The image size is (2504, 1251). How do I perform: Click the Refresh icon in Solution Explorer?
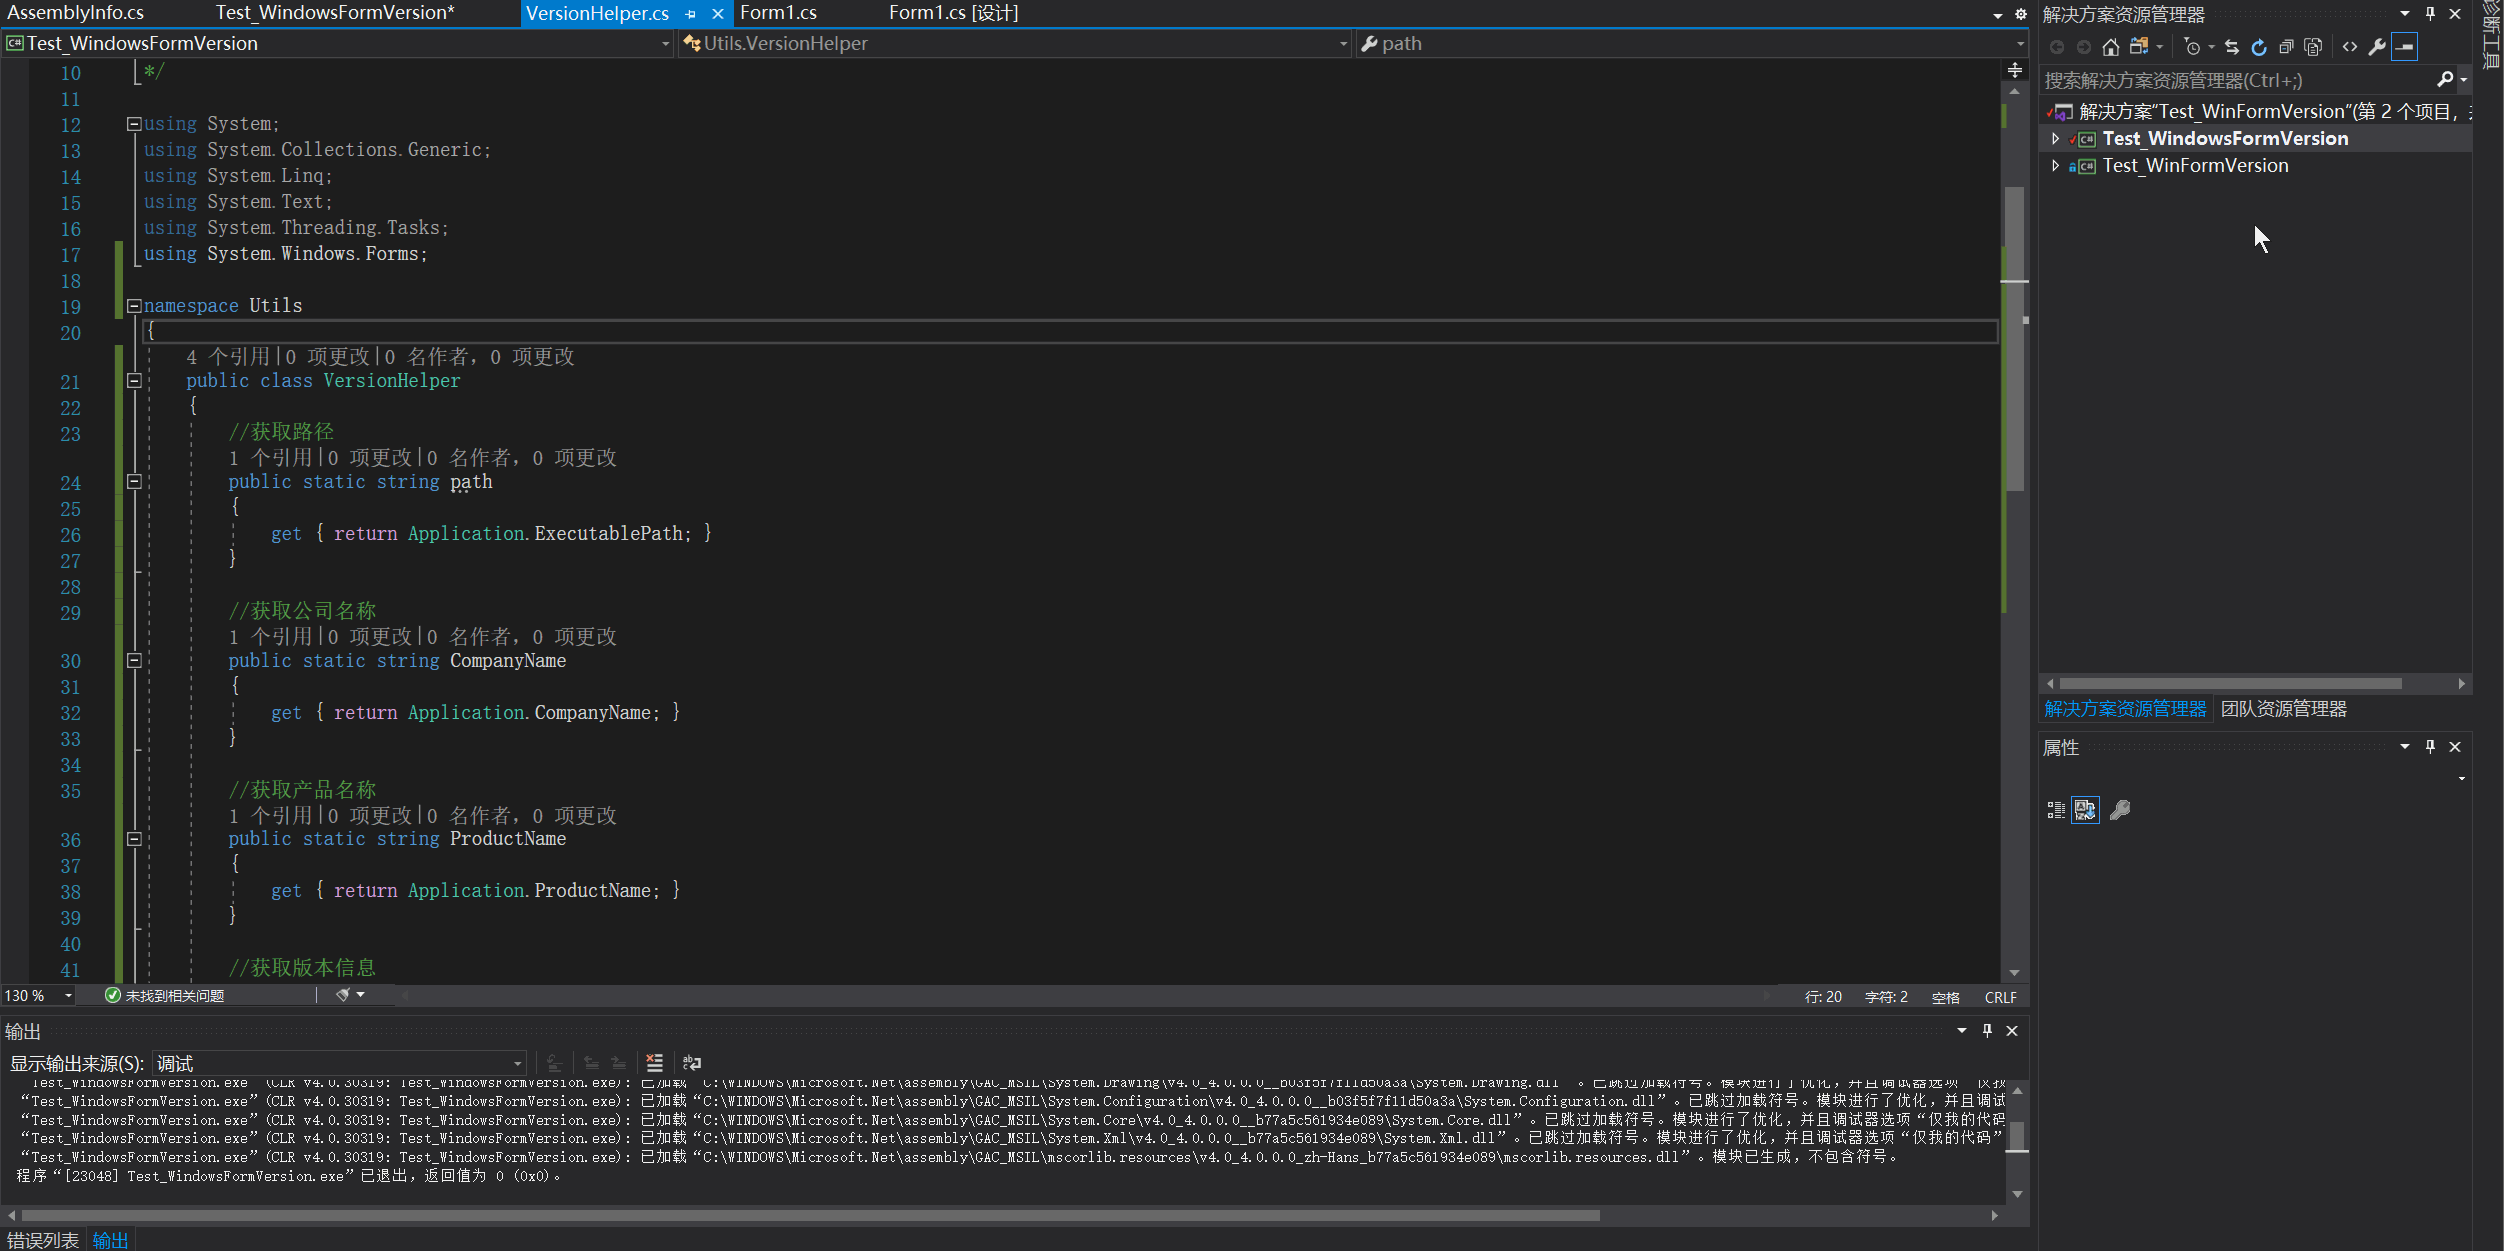(2259, 47)
